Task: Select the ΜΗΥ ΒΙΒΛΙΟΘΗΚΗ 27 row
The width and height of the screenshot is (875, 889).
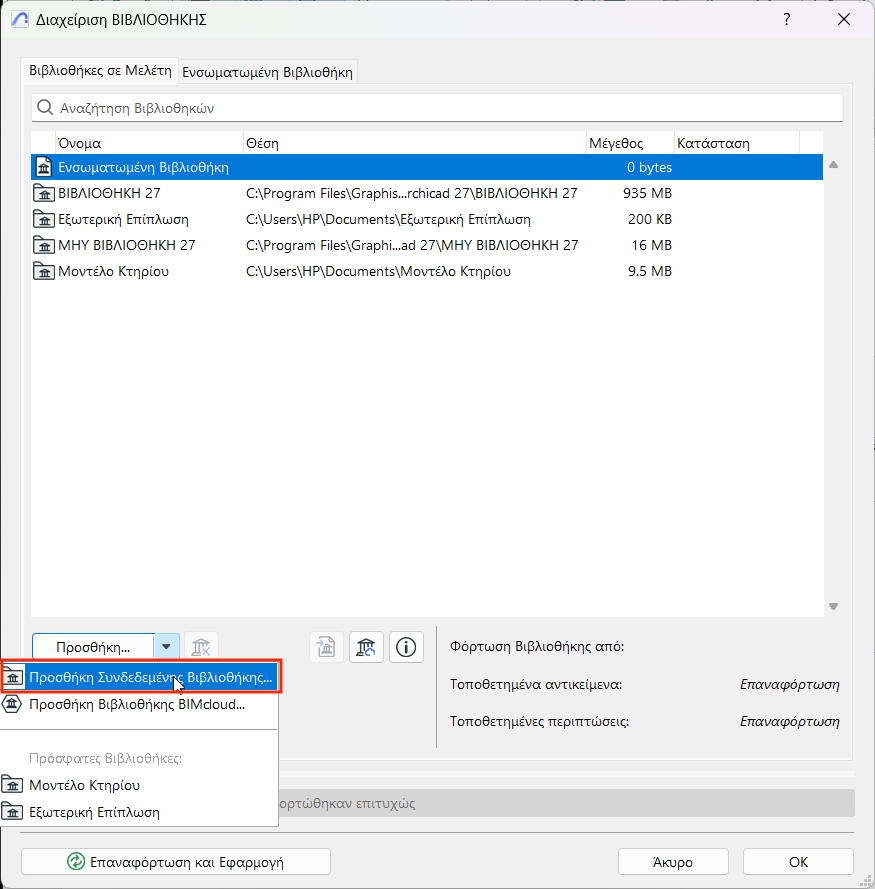Action: (426, 245)
